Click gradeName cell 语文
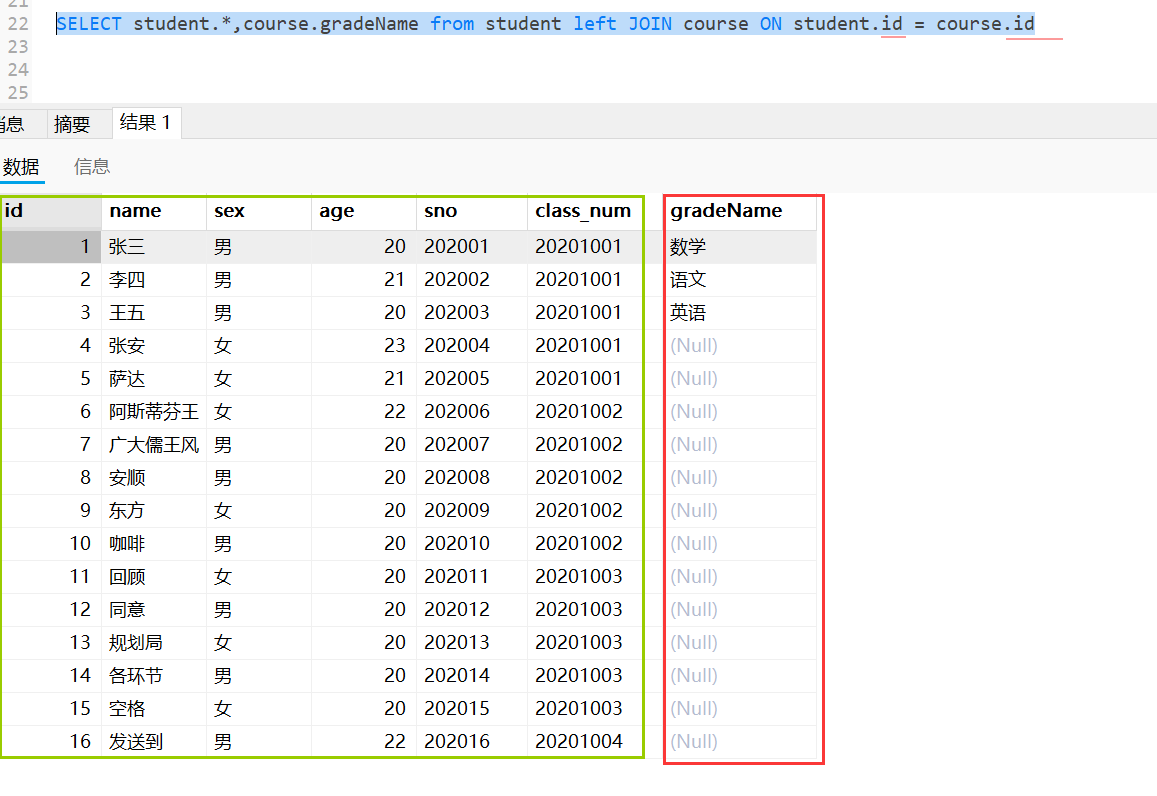This screenshot has width=1157, height=796. tap(741, 280)
